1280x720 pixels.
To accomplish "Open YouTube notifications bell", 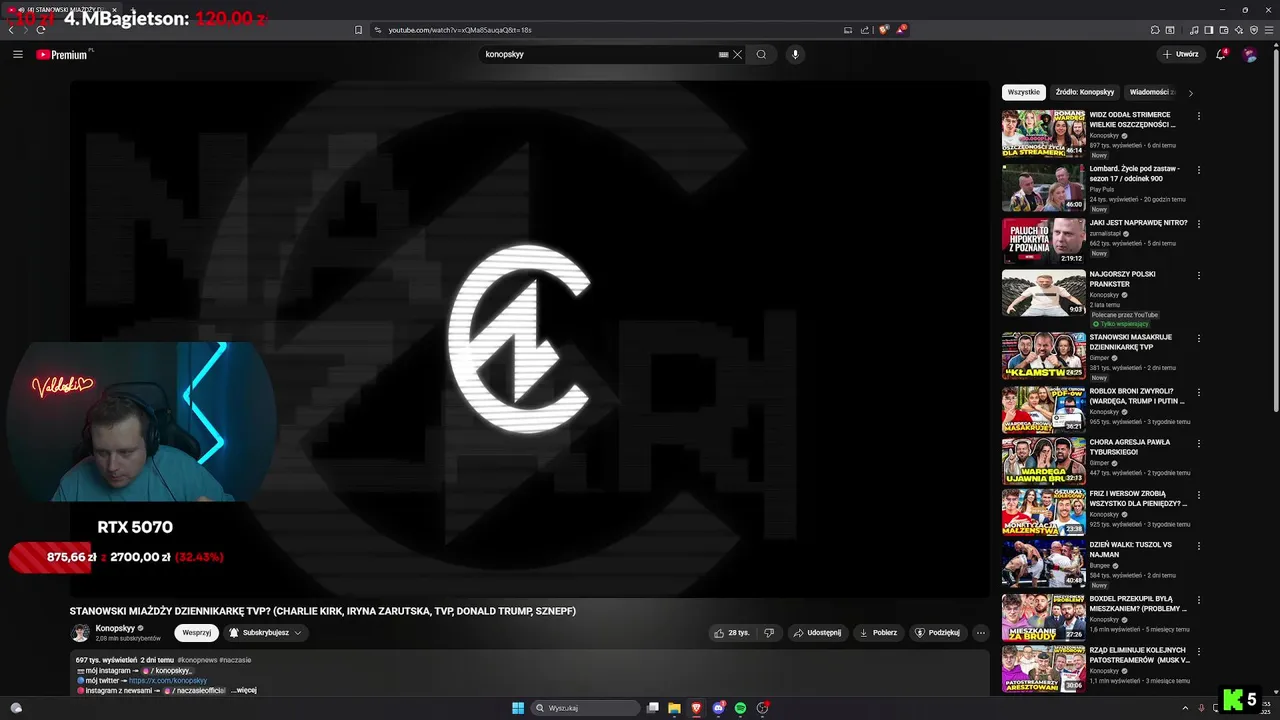I will click(1221, 54).
